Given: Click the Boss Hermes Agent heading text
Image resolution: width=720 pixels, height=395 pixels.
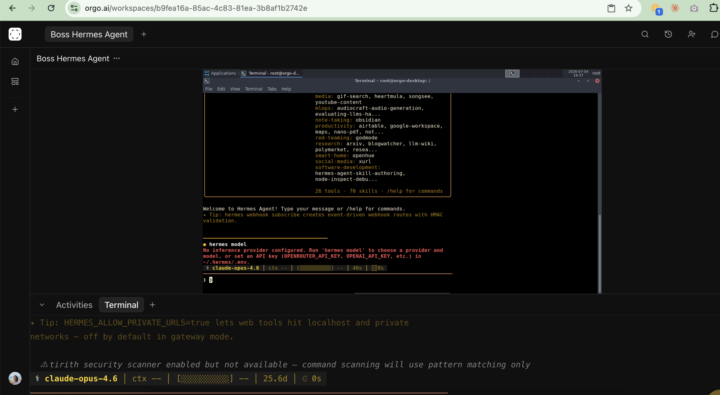Looking at the screenshot, I should click(73, 58).
